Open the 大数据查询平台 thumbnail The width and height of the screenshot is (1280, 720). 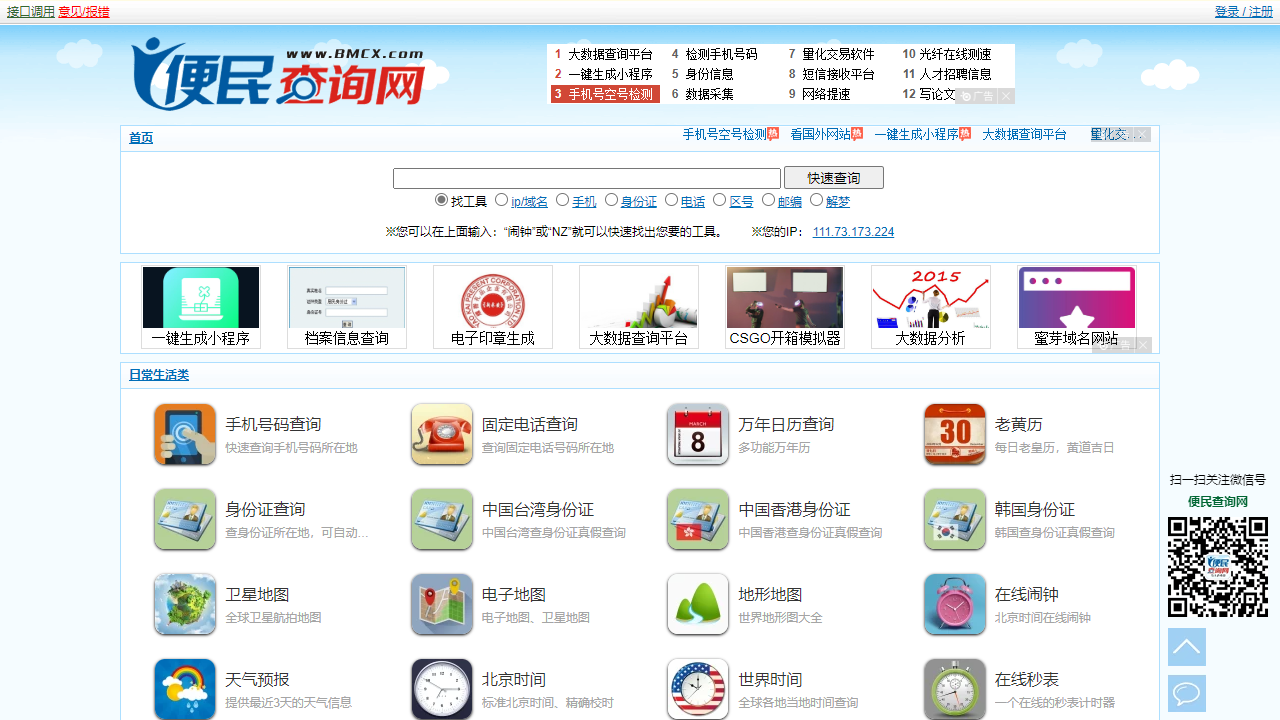[x=639, y=307]
